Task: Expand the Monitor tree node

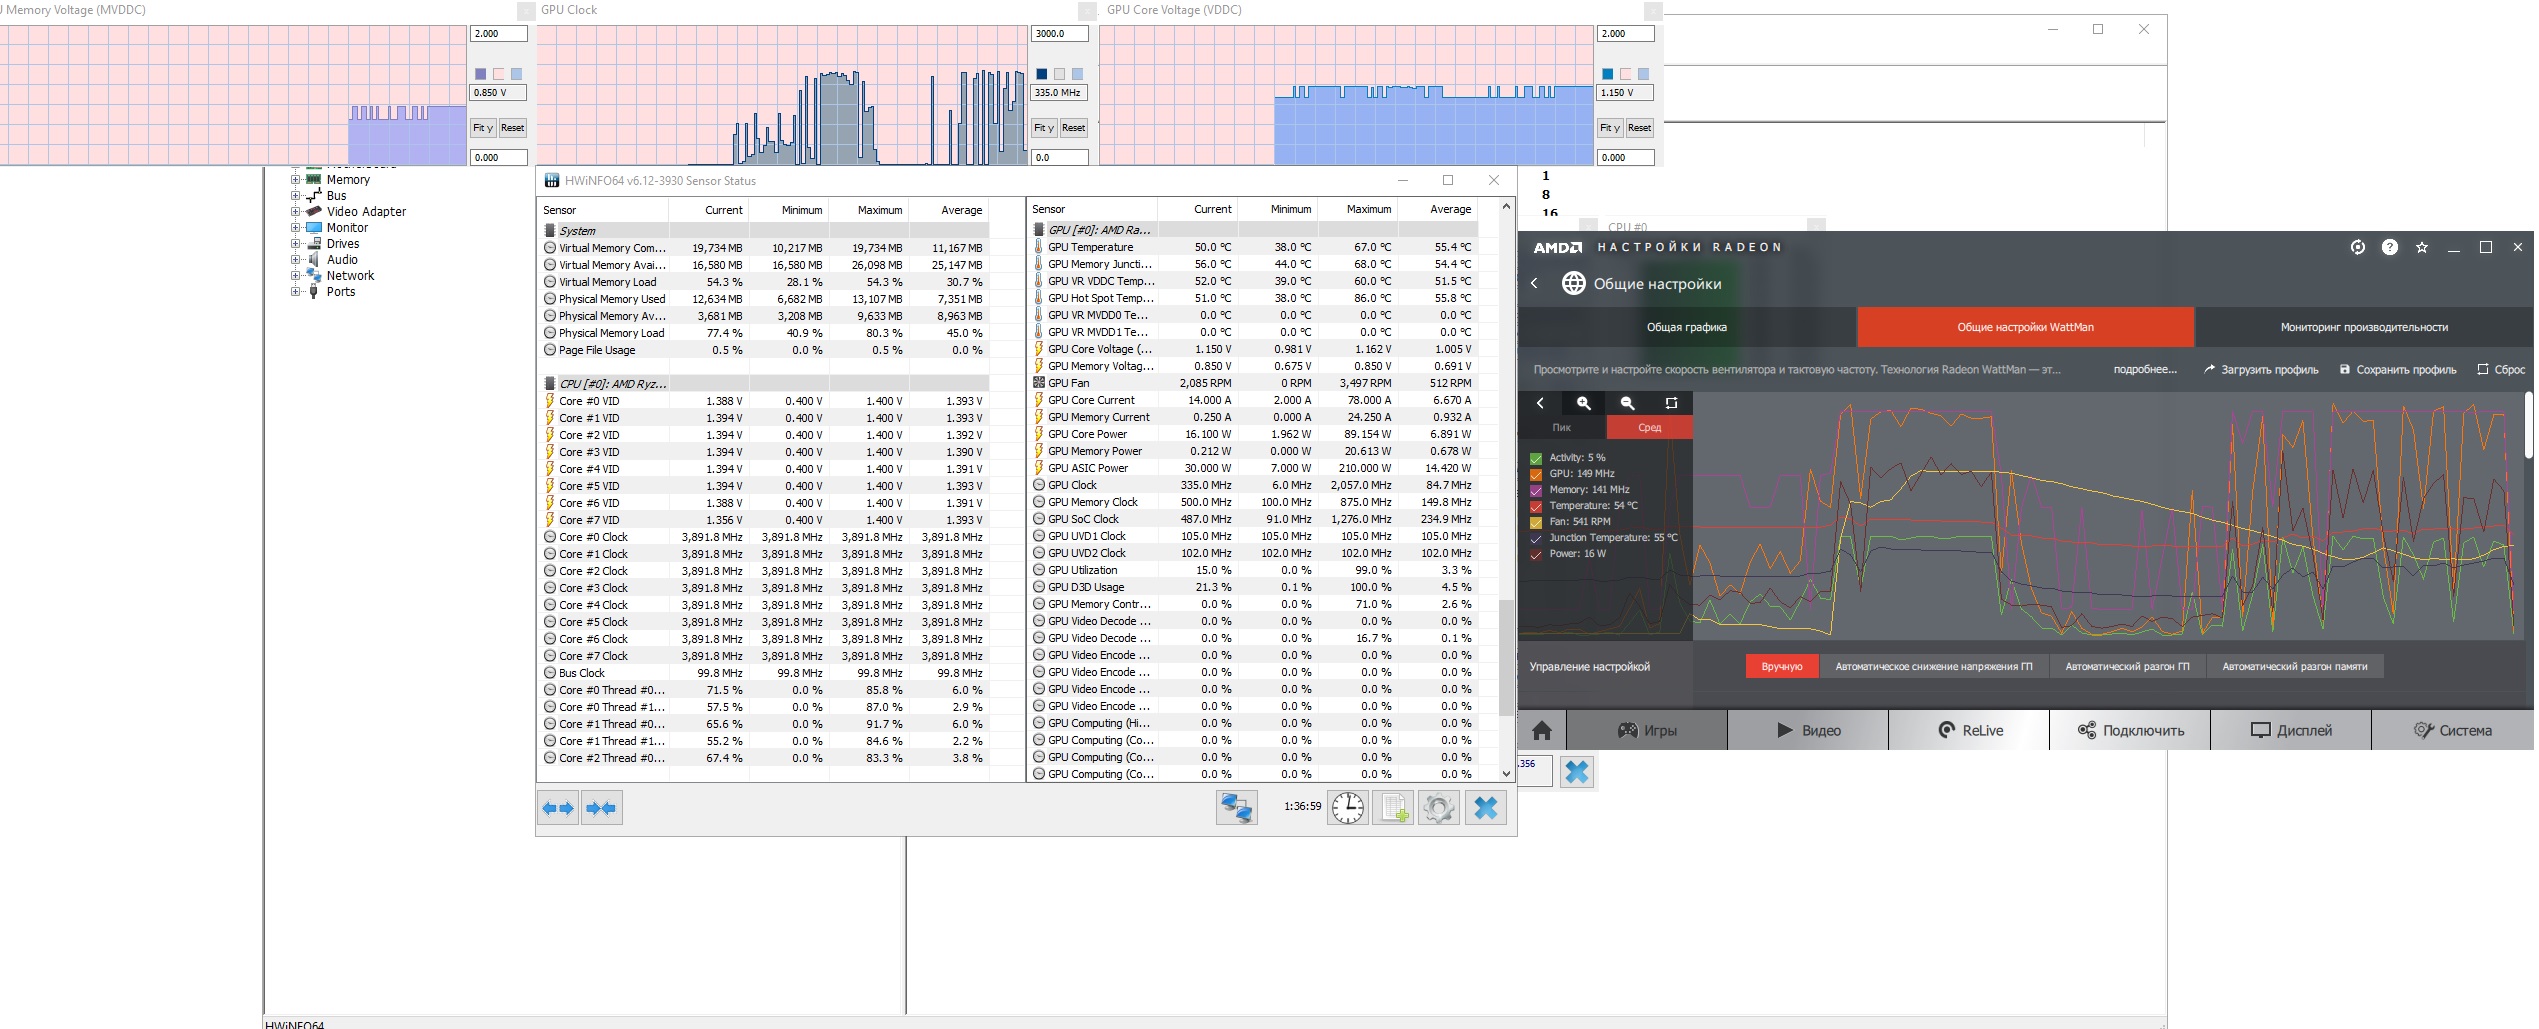Action: point(296,228)
